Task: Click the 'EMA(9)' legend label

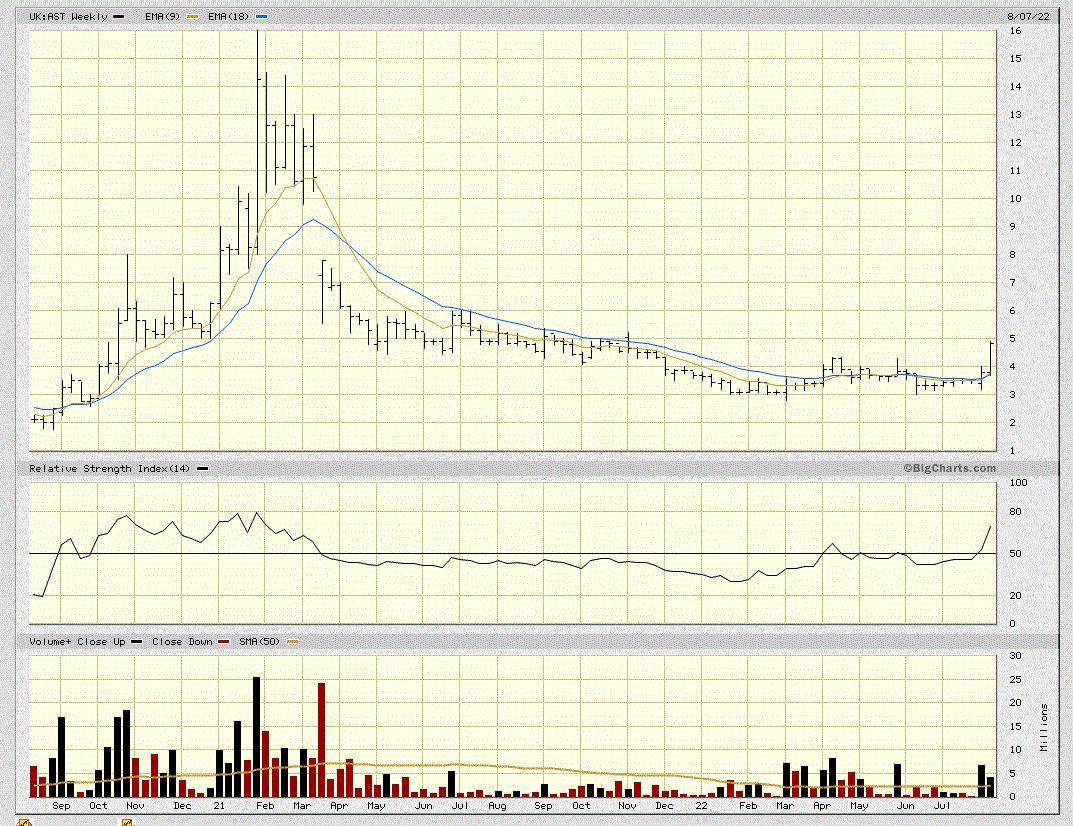Action: click(162, 16)
